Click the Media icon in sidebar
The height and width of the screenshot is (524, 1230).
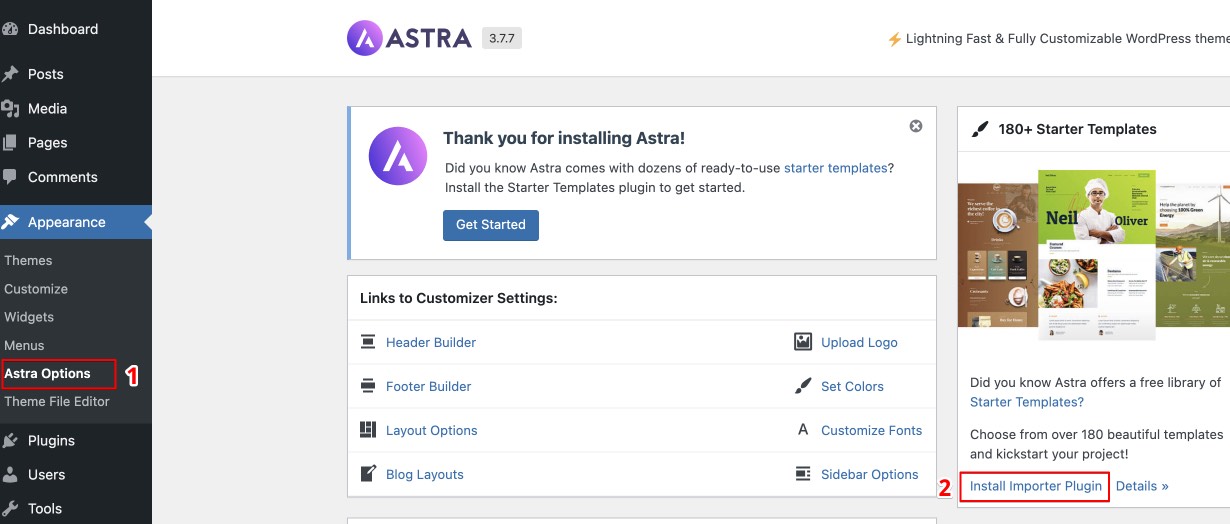click(10, 108)
